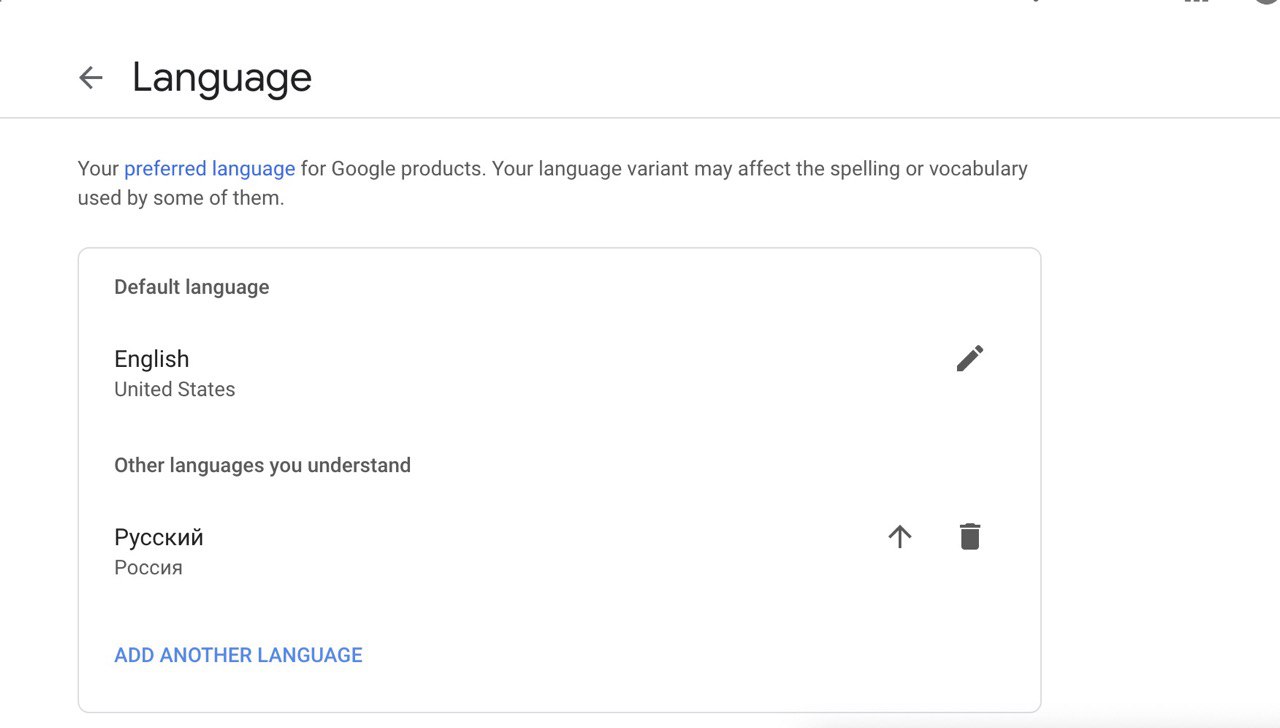The width and height of the screenshot is (1280, 728).
Task: Click the United States region text
Action: pos(174,390)
